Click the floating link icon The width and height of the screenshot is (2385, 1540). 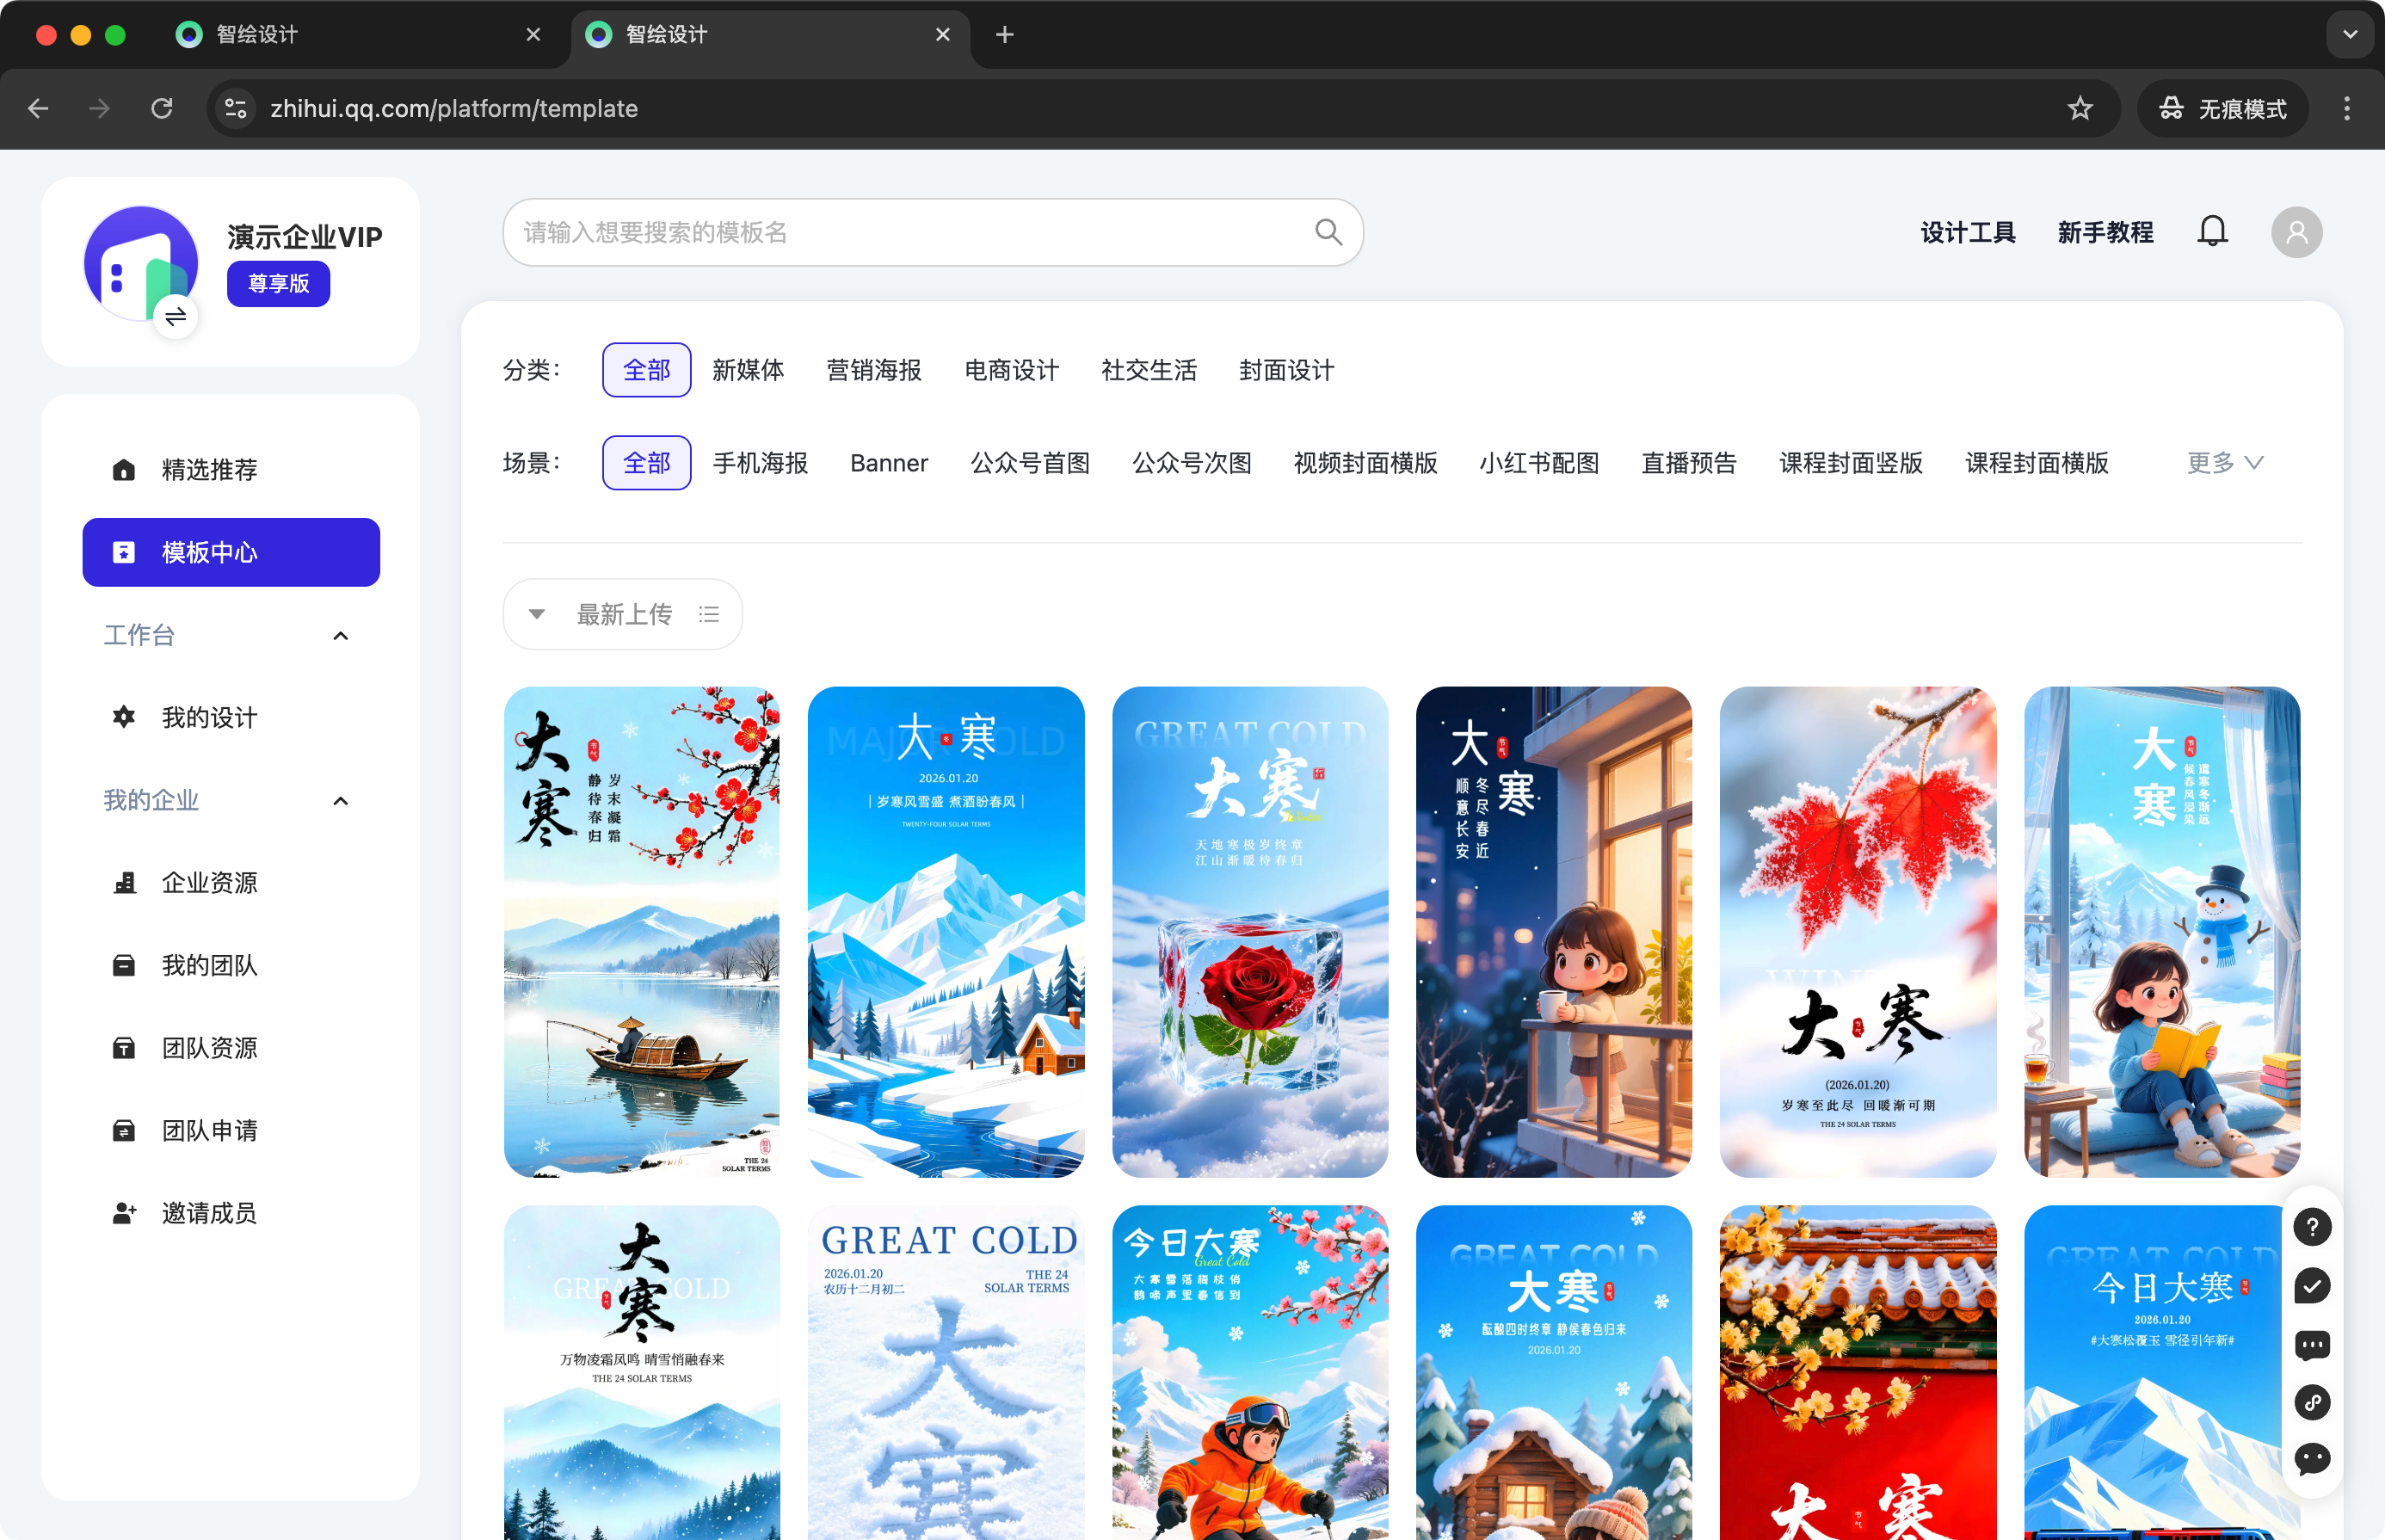2312,1402
